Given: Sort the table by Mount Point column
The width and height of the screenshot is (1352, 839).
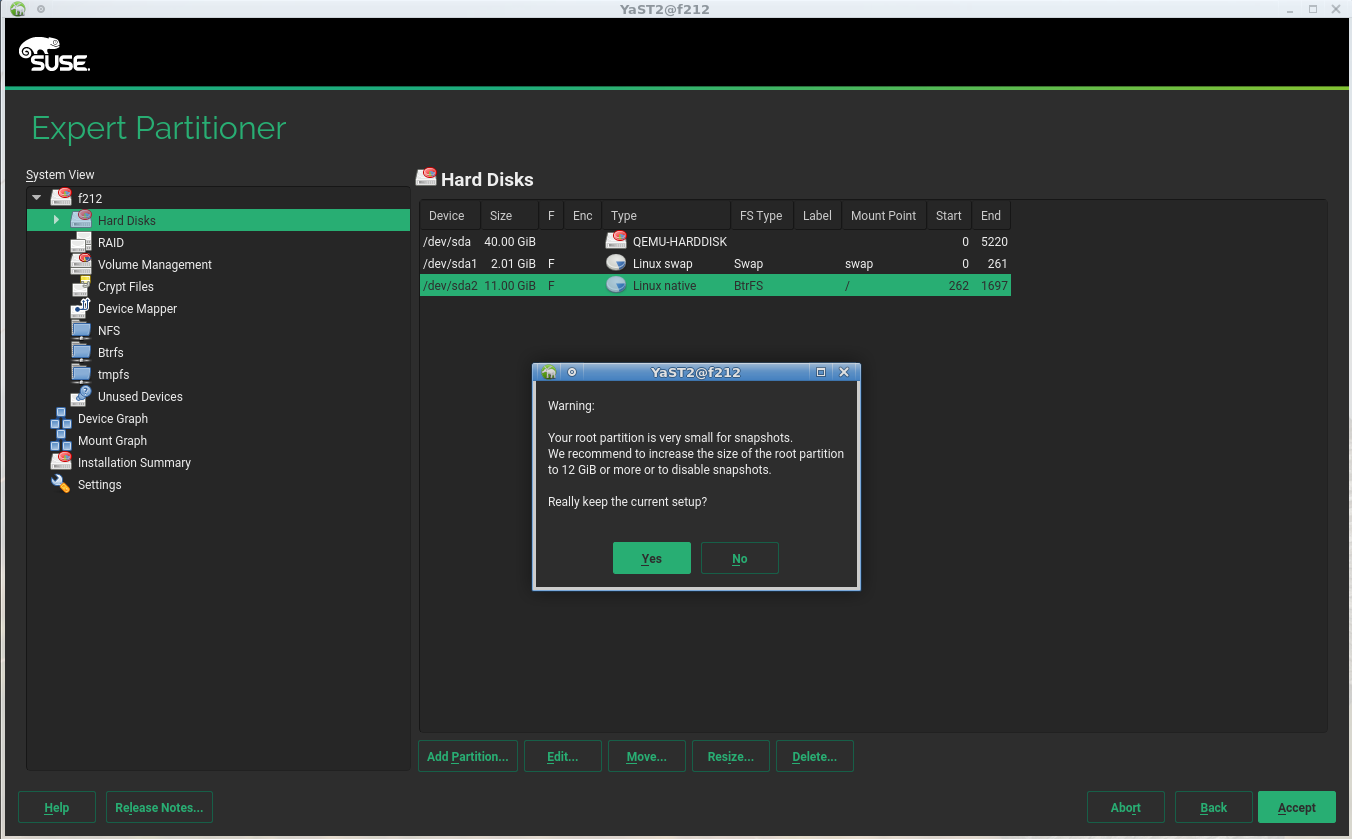Looking at the screenshot, I should pyautogui.click(x=883, y=216).
